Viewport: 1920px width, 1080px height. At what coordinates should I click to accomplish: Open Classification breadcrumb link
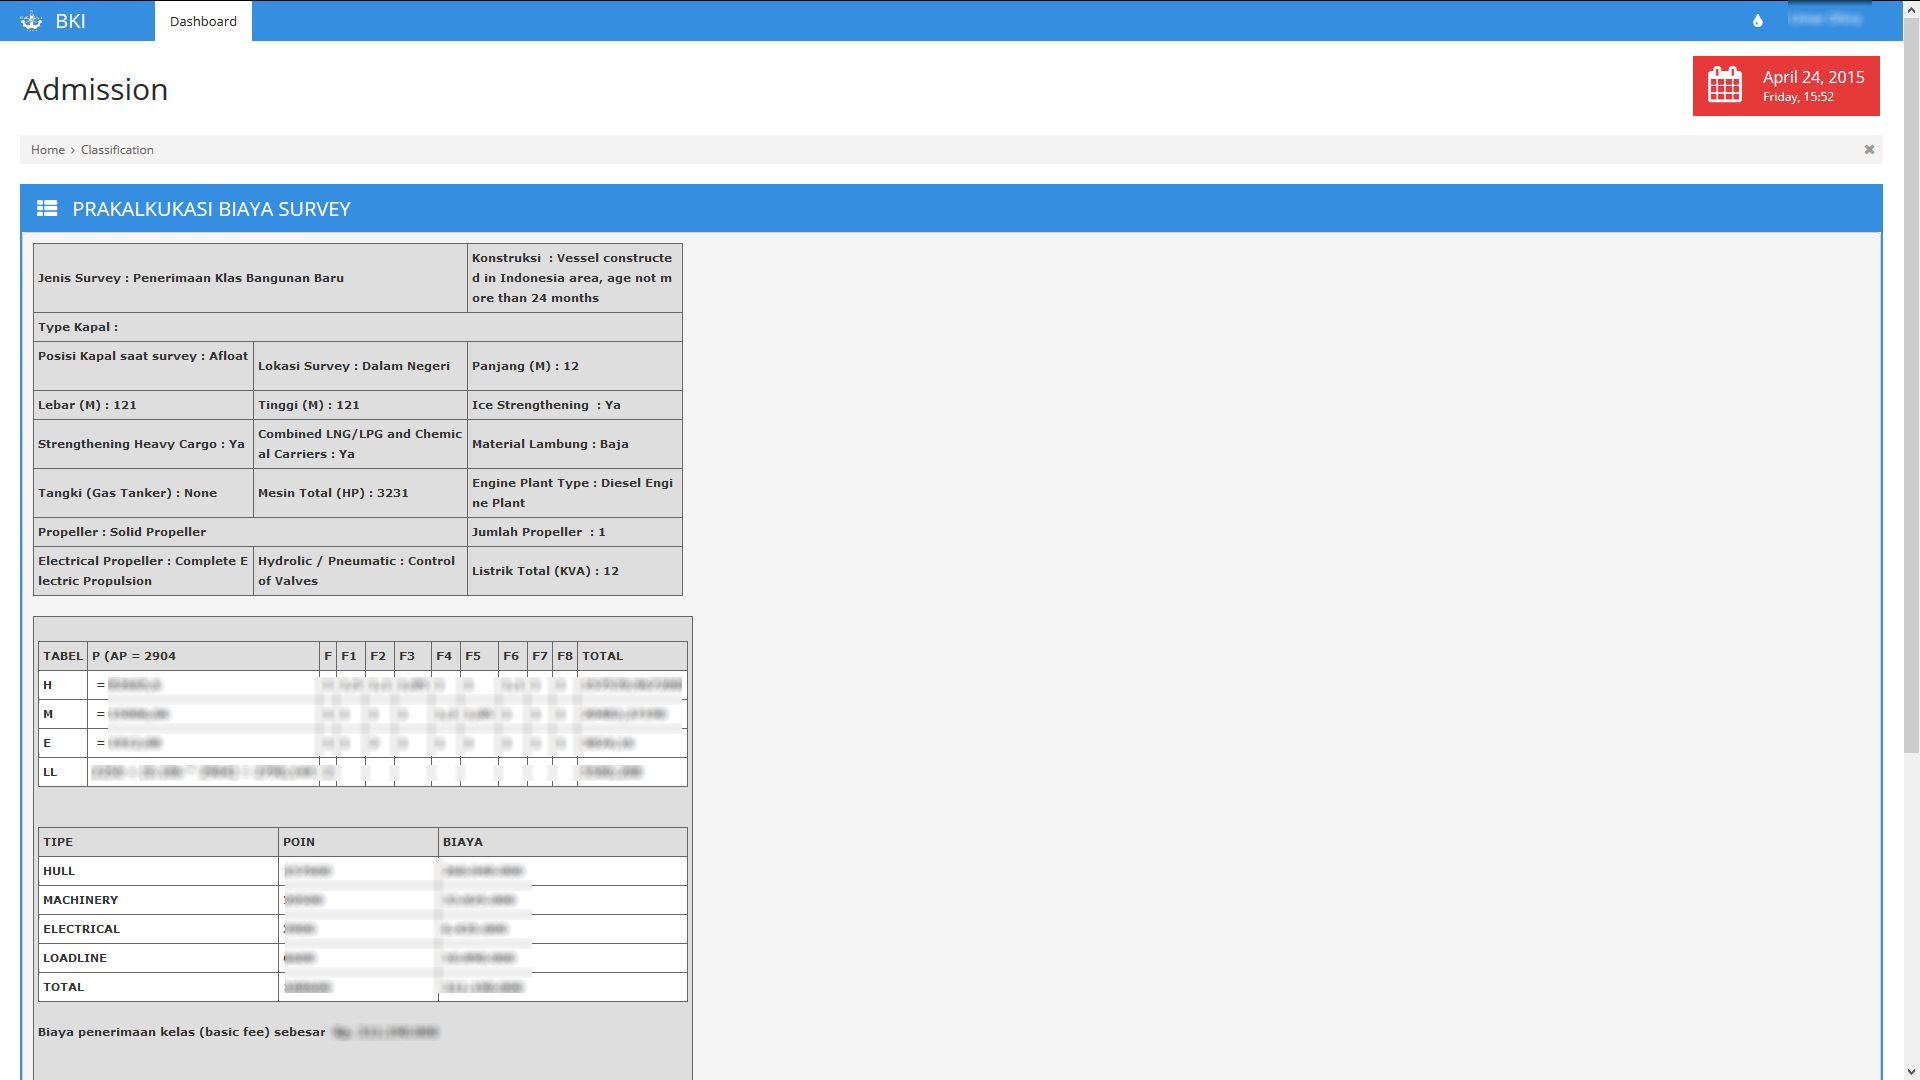tap(117, 150)
